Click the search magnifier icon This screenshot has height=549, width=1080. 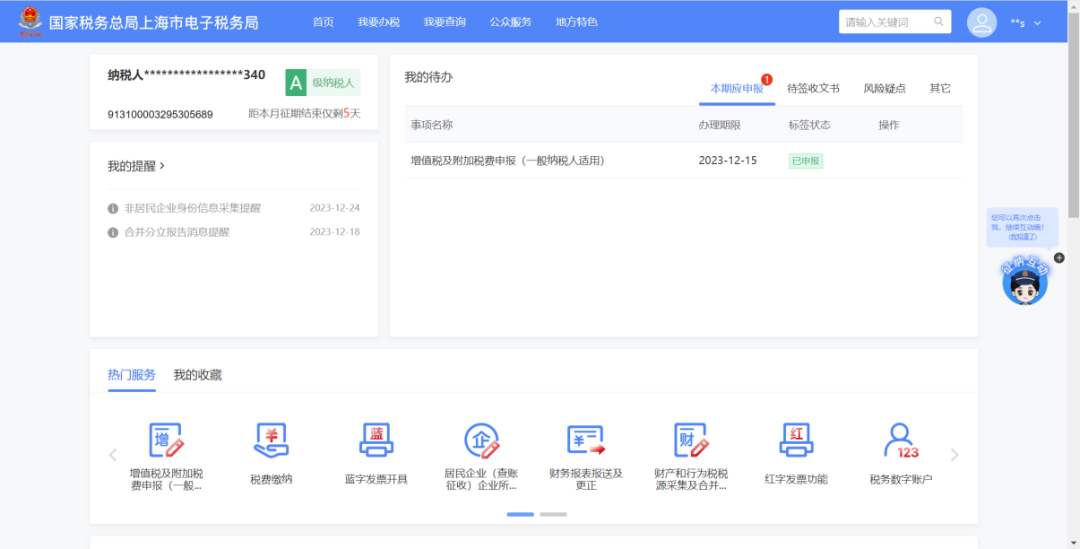point(938,22)
